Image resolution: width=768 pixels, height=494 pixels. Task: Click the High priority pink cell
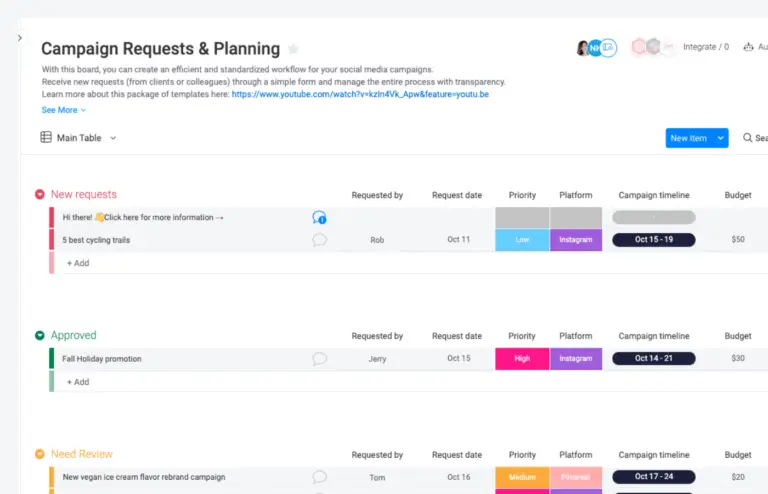522,359
